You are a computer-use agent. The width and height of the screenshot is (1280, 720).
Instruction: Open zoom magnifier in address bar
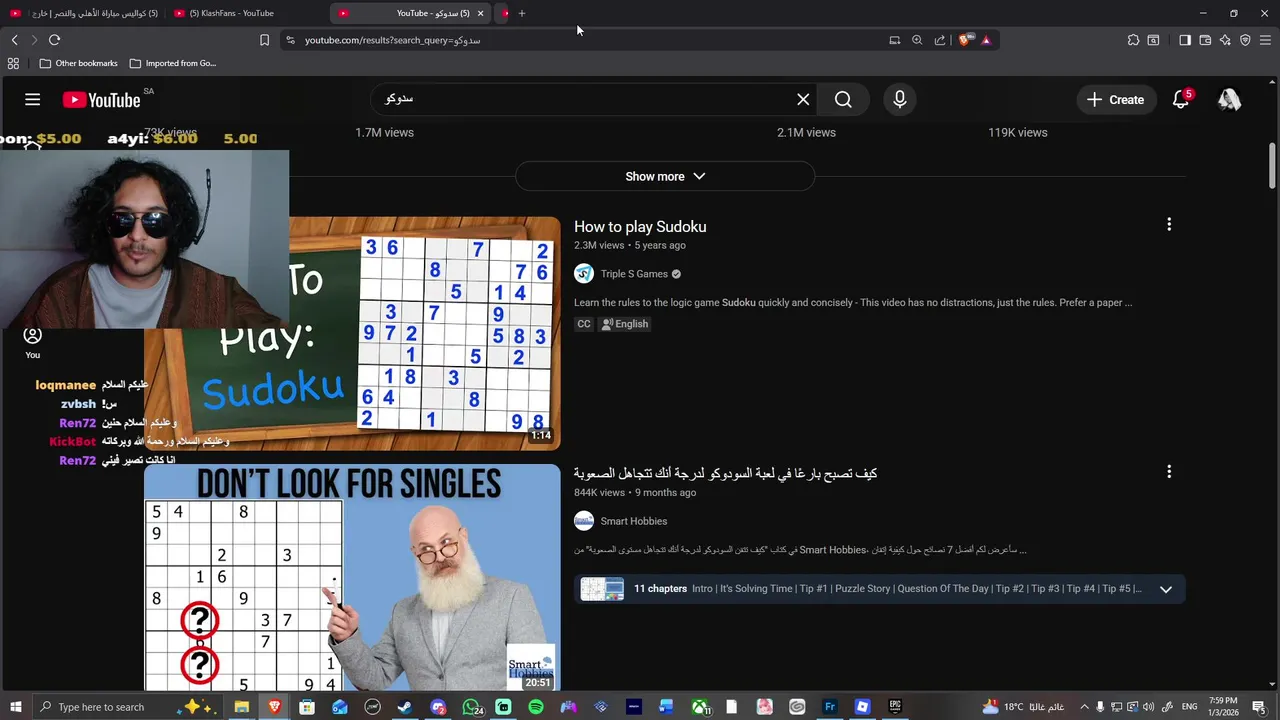[917, 40]
